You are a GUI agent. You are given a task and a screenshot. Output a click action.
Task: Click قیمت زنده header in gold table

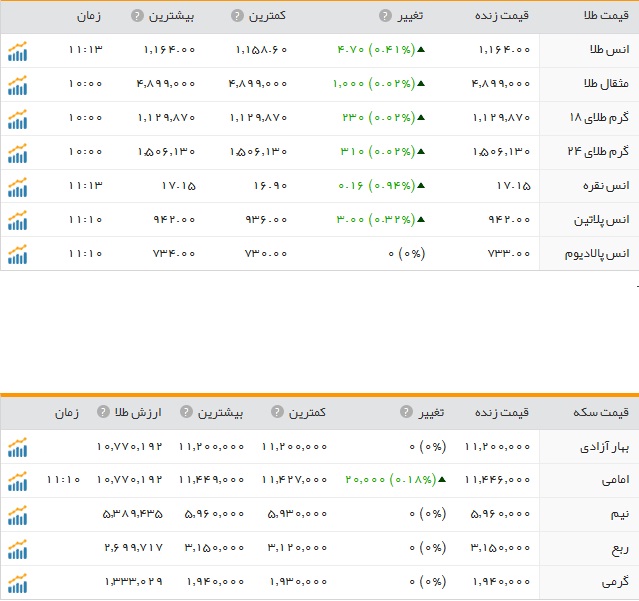click(502, 16)
